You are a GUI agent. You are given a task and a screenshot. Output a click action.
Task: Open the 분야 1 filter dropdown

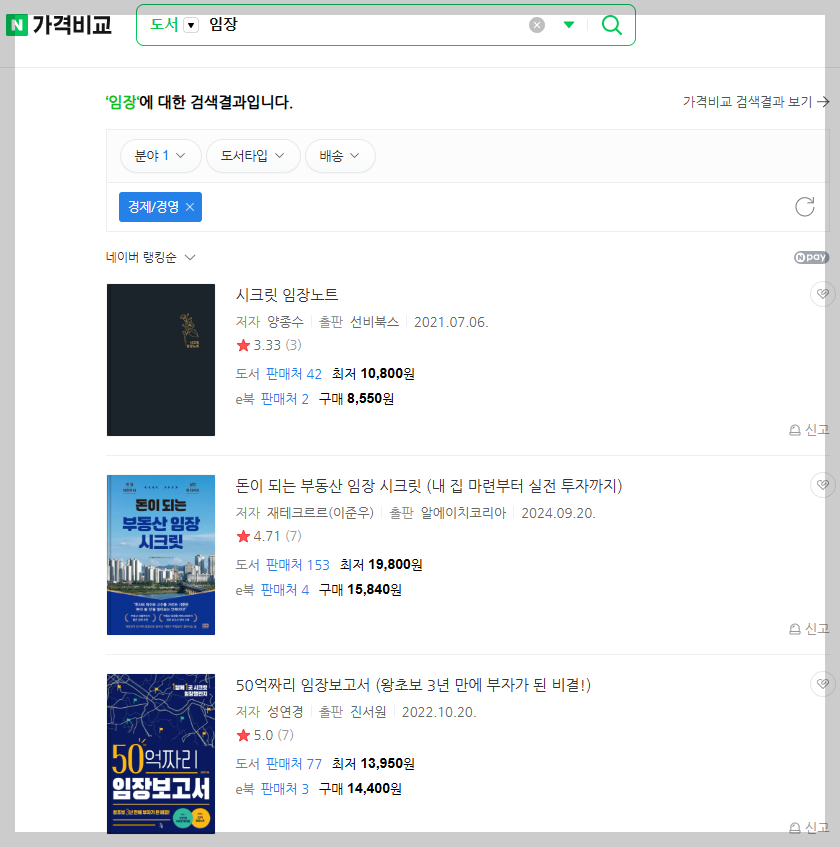tap(160, 156)
